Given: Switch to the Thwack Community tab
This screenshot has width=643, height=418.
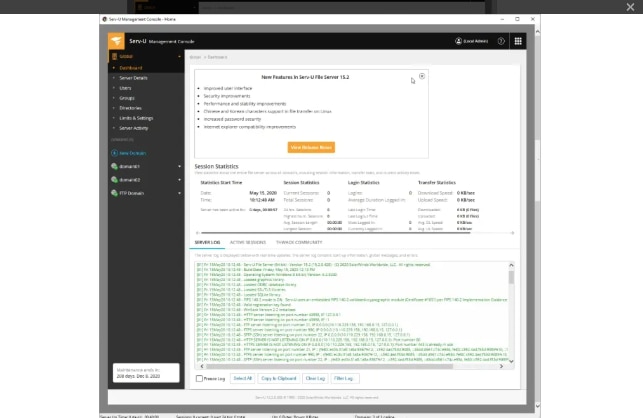Looking at the screenshot, I should [299, 242].
